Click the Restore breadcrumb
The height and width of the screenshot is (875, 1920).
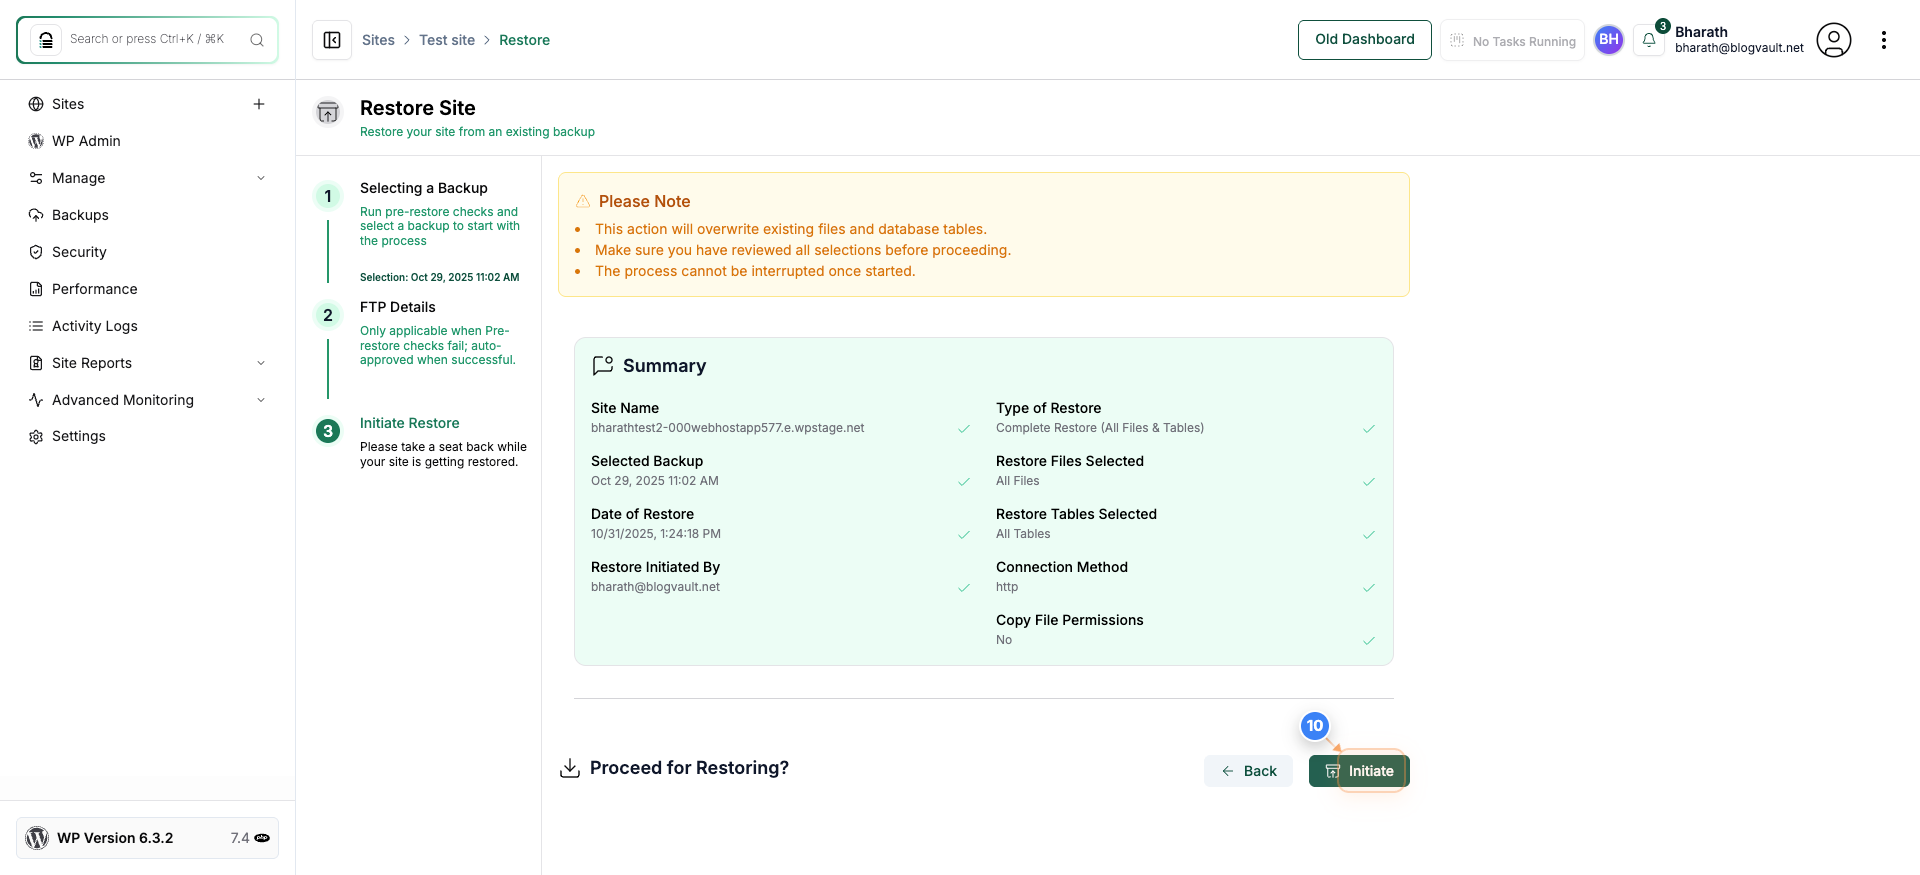[524, 40]
